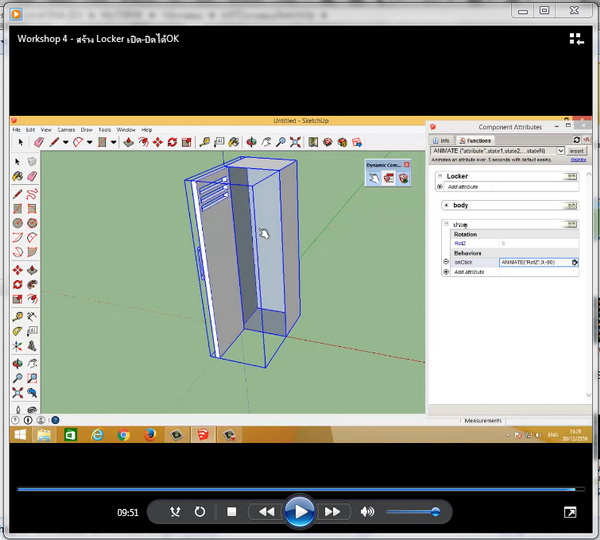Screen dimensions: 600x540
Task: Click the insert button for function
Action: (577, 151)
